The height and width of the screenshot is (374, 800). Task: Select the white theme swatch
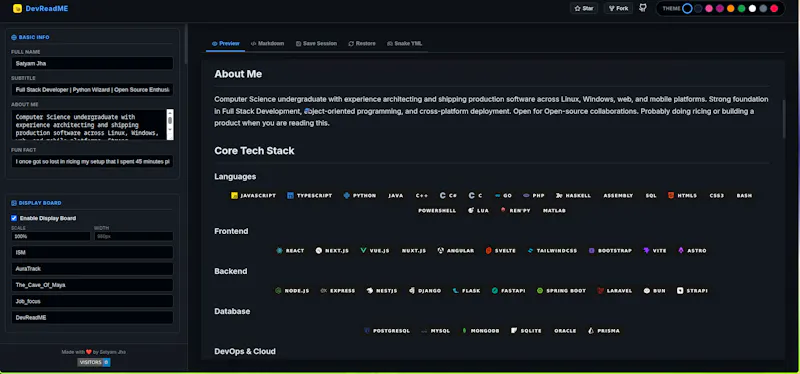tap(752, 8)
